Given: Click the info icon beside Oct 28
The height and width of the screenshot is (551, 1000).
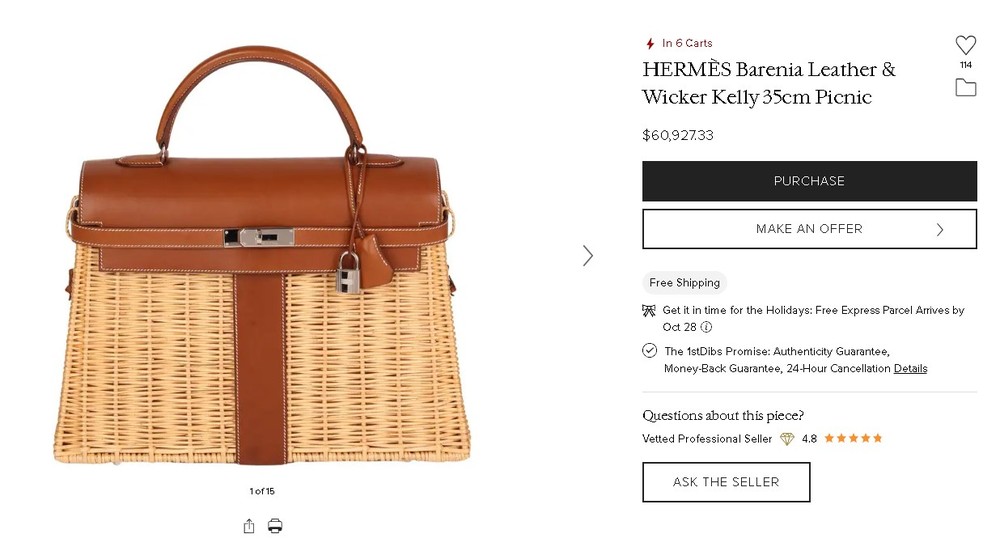Looking at the screenshot, I should point(706,327).
